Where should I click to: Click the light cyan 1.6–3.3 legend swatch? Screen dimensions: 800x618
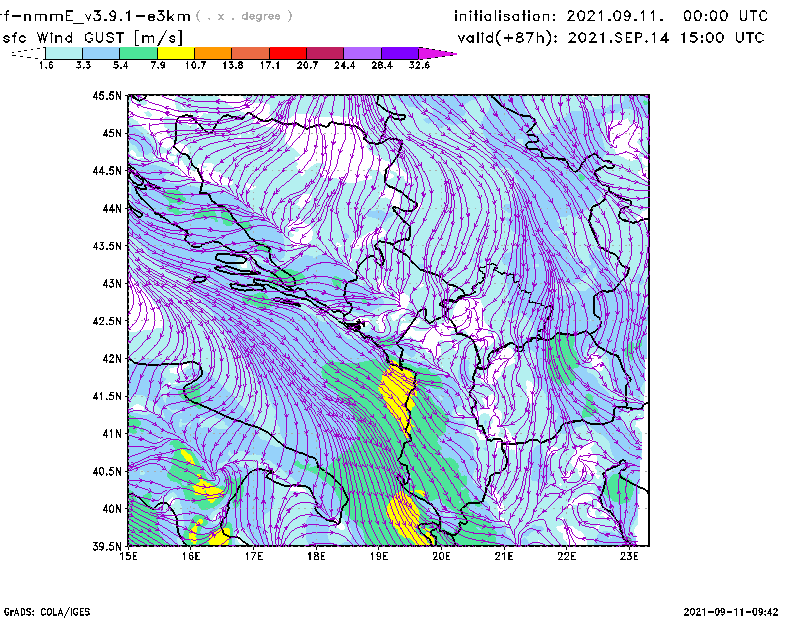64,53
